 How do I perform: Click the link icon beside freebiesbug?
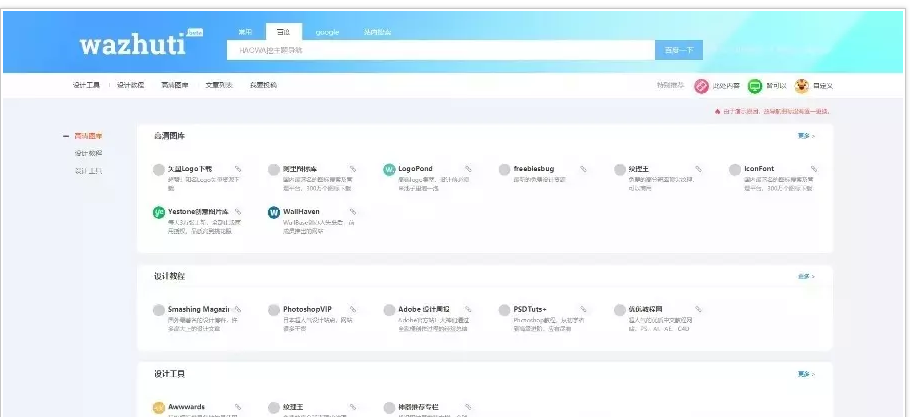coord(583,169)
